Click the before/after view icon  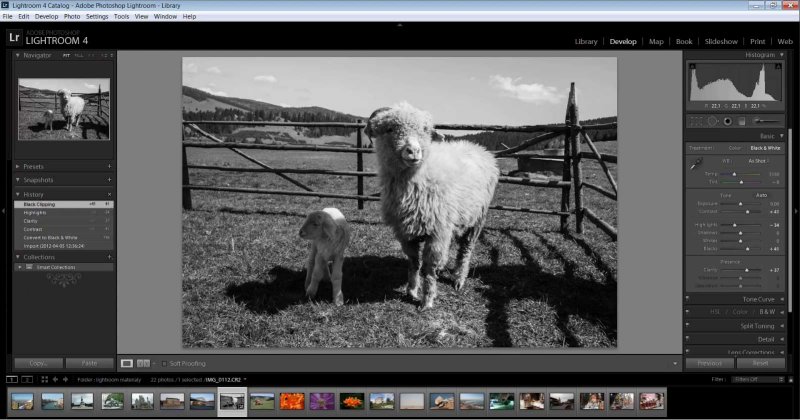(144, 363)
